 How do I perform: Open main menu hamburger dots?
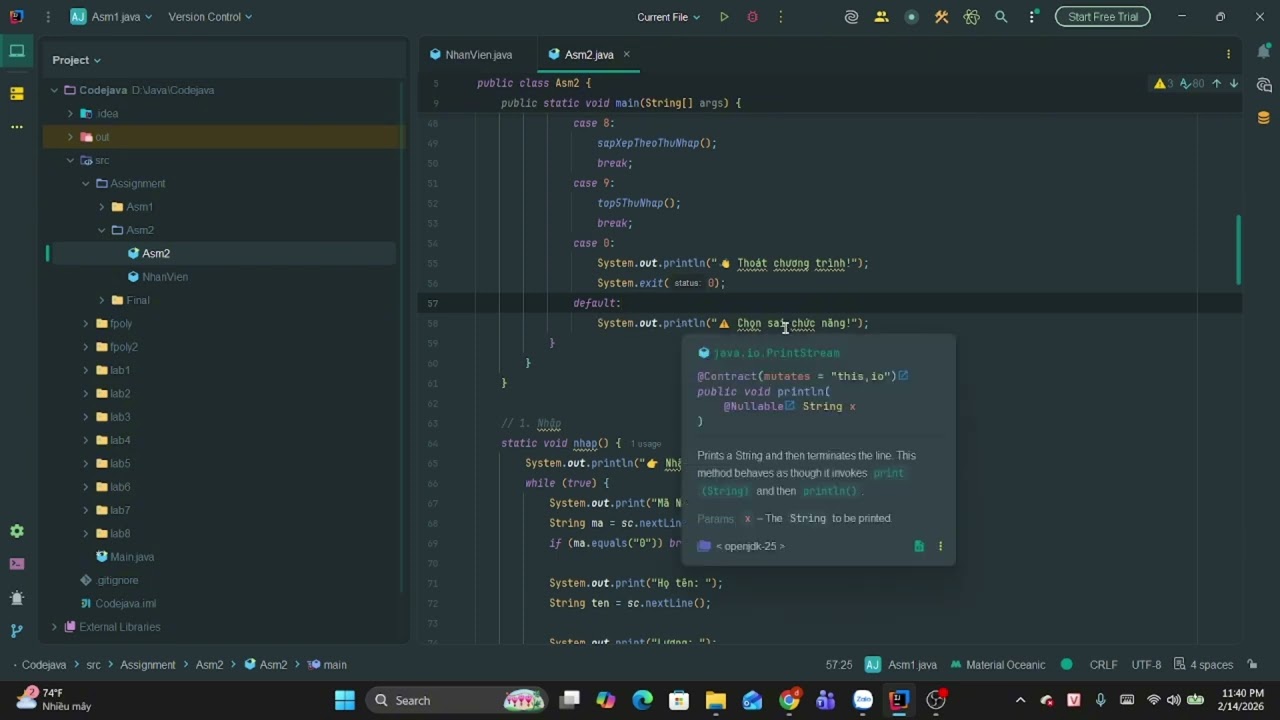click(47, 17)
